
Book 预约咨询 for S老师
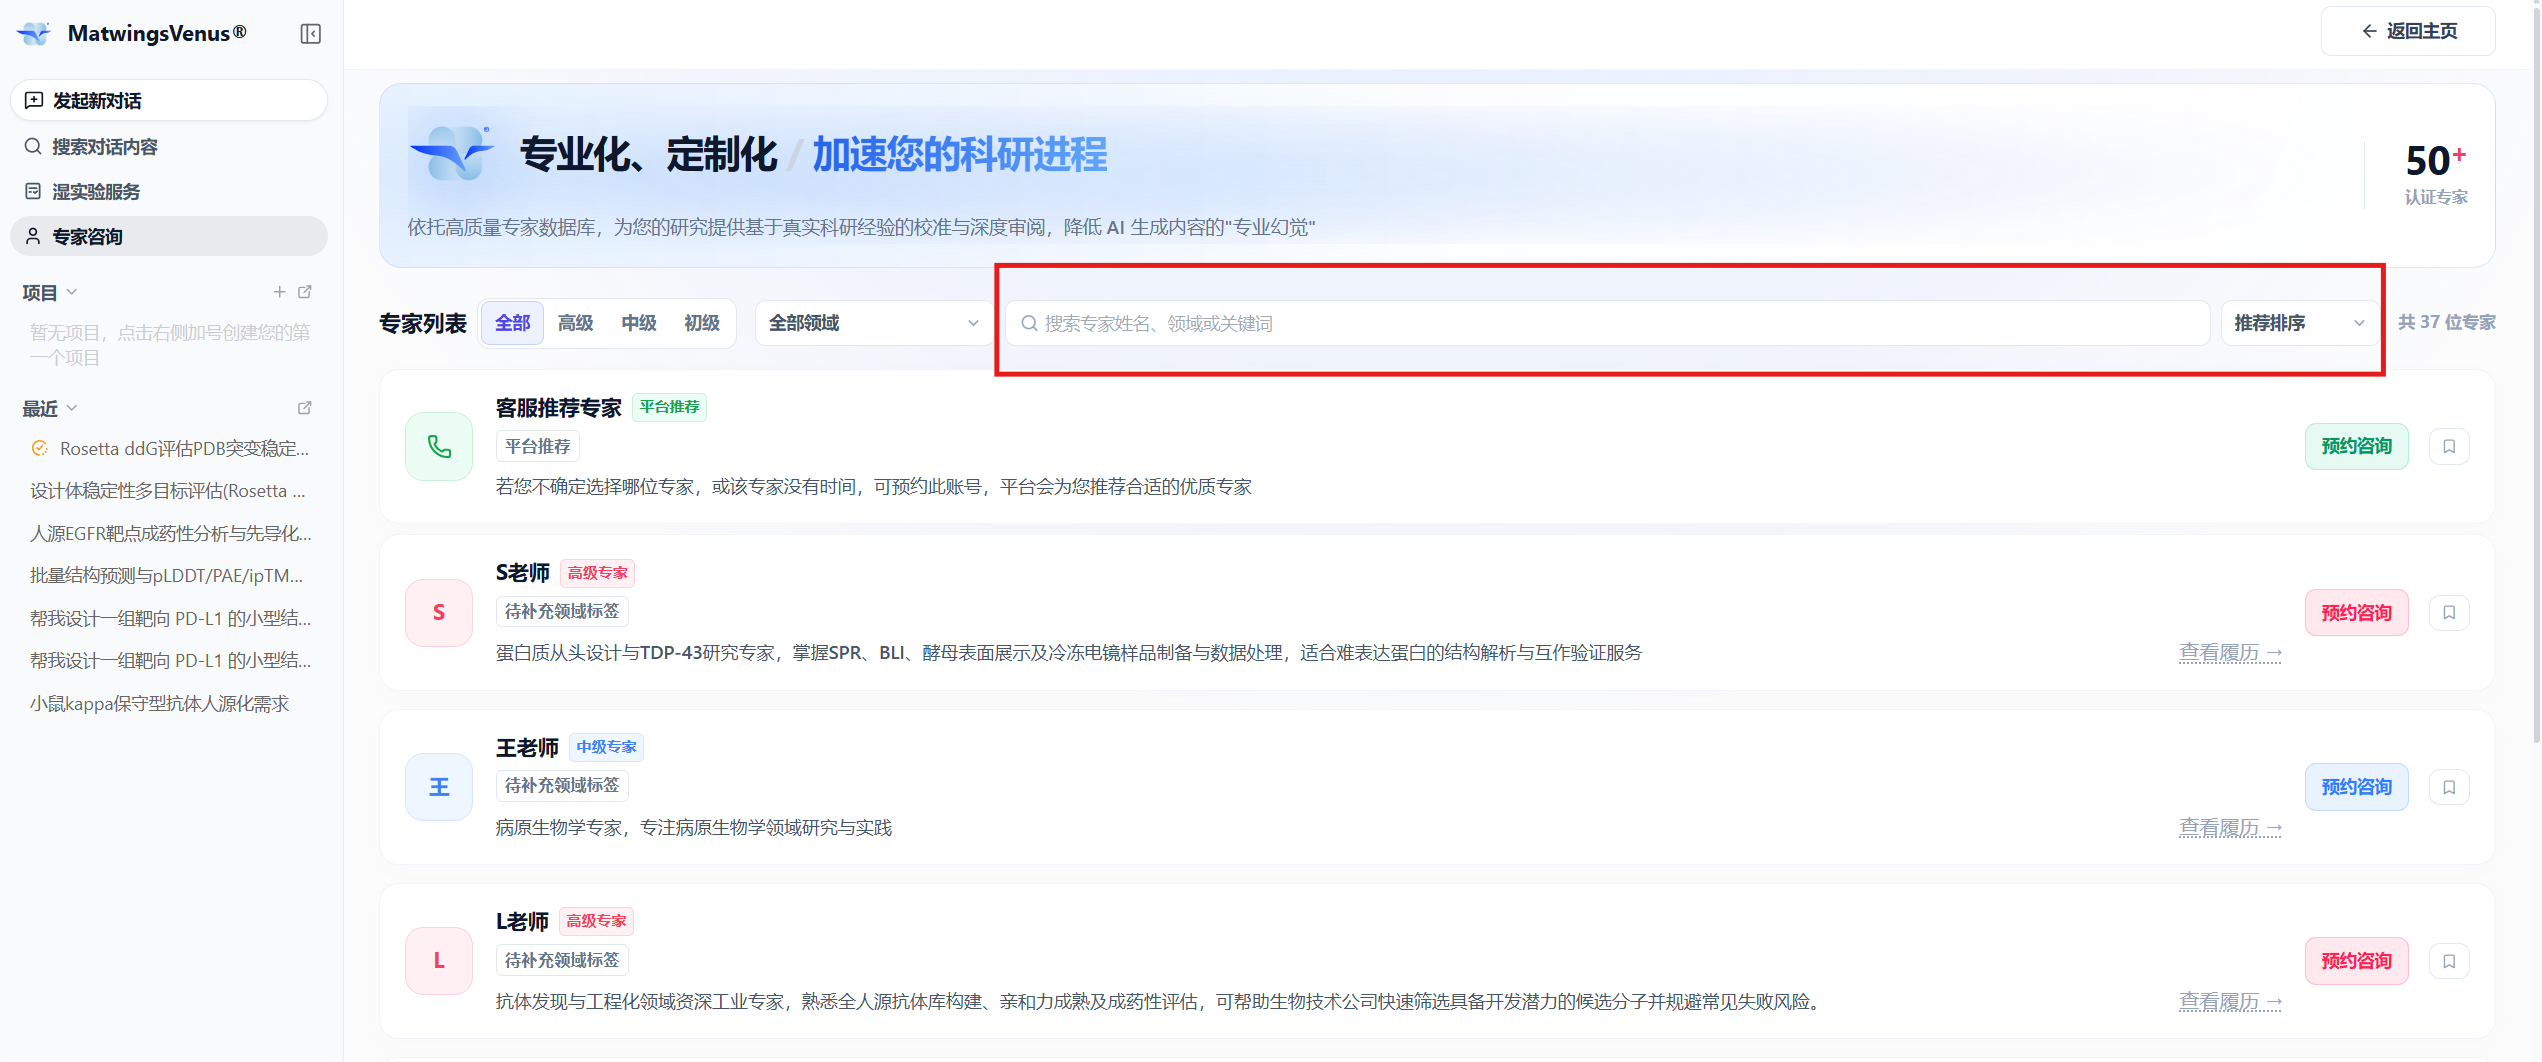coord(2357,612)
